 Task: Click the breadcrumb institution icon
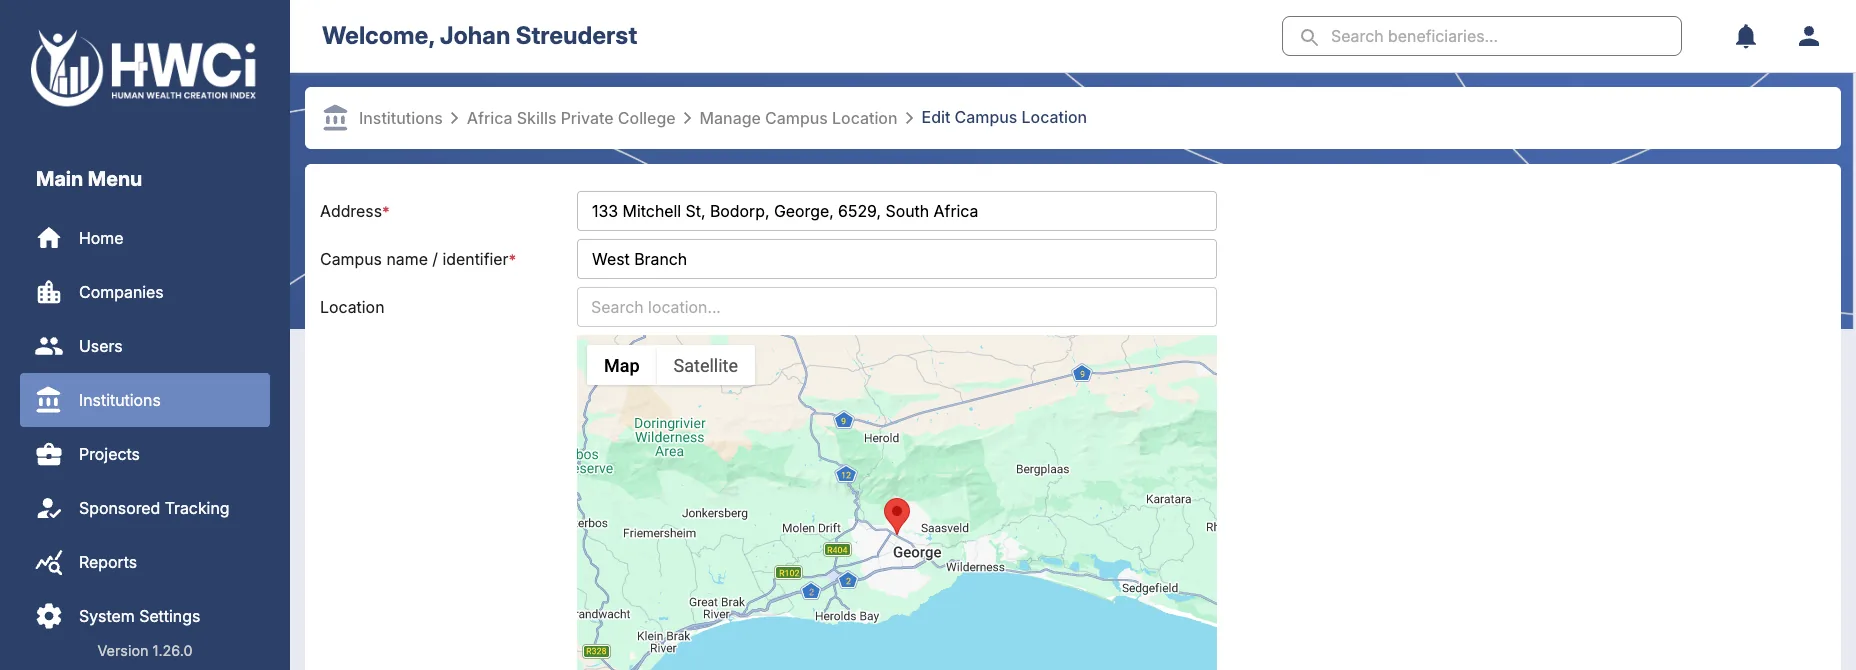336,118
